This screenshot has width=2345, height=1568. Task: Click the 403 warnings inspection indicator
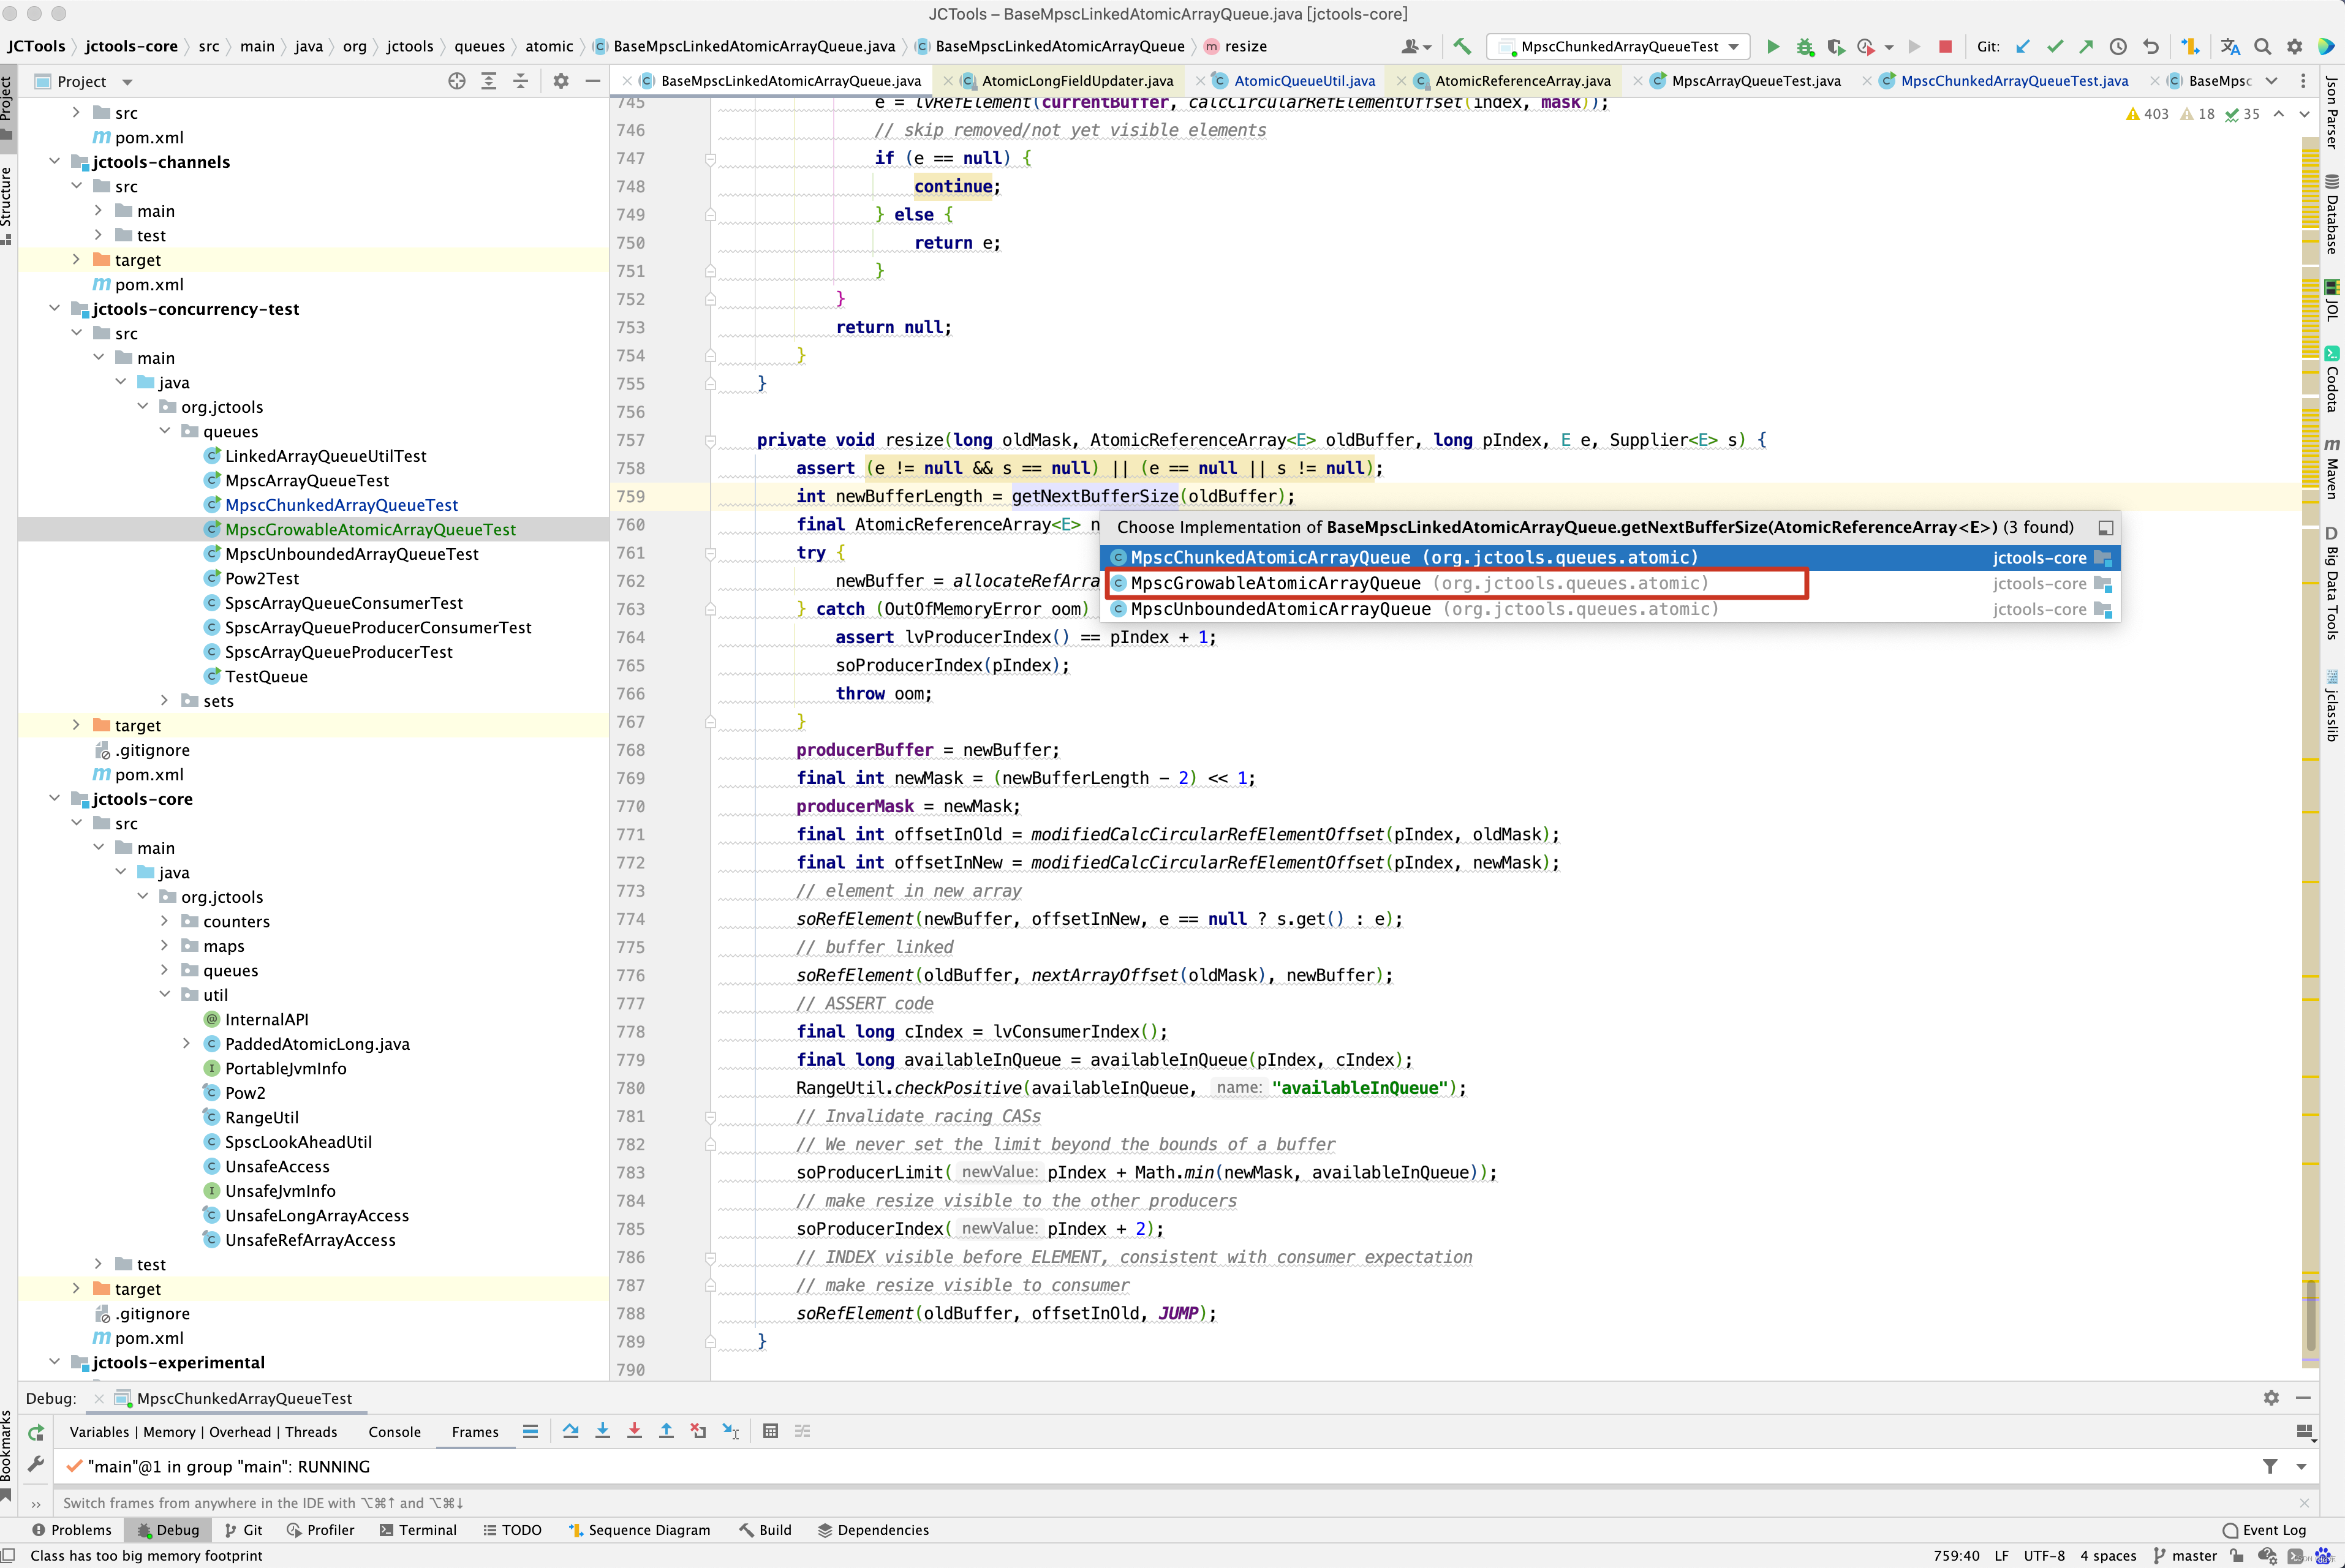pyautogui.click(x=2147, y=114)
